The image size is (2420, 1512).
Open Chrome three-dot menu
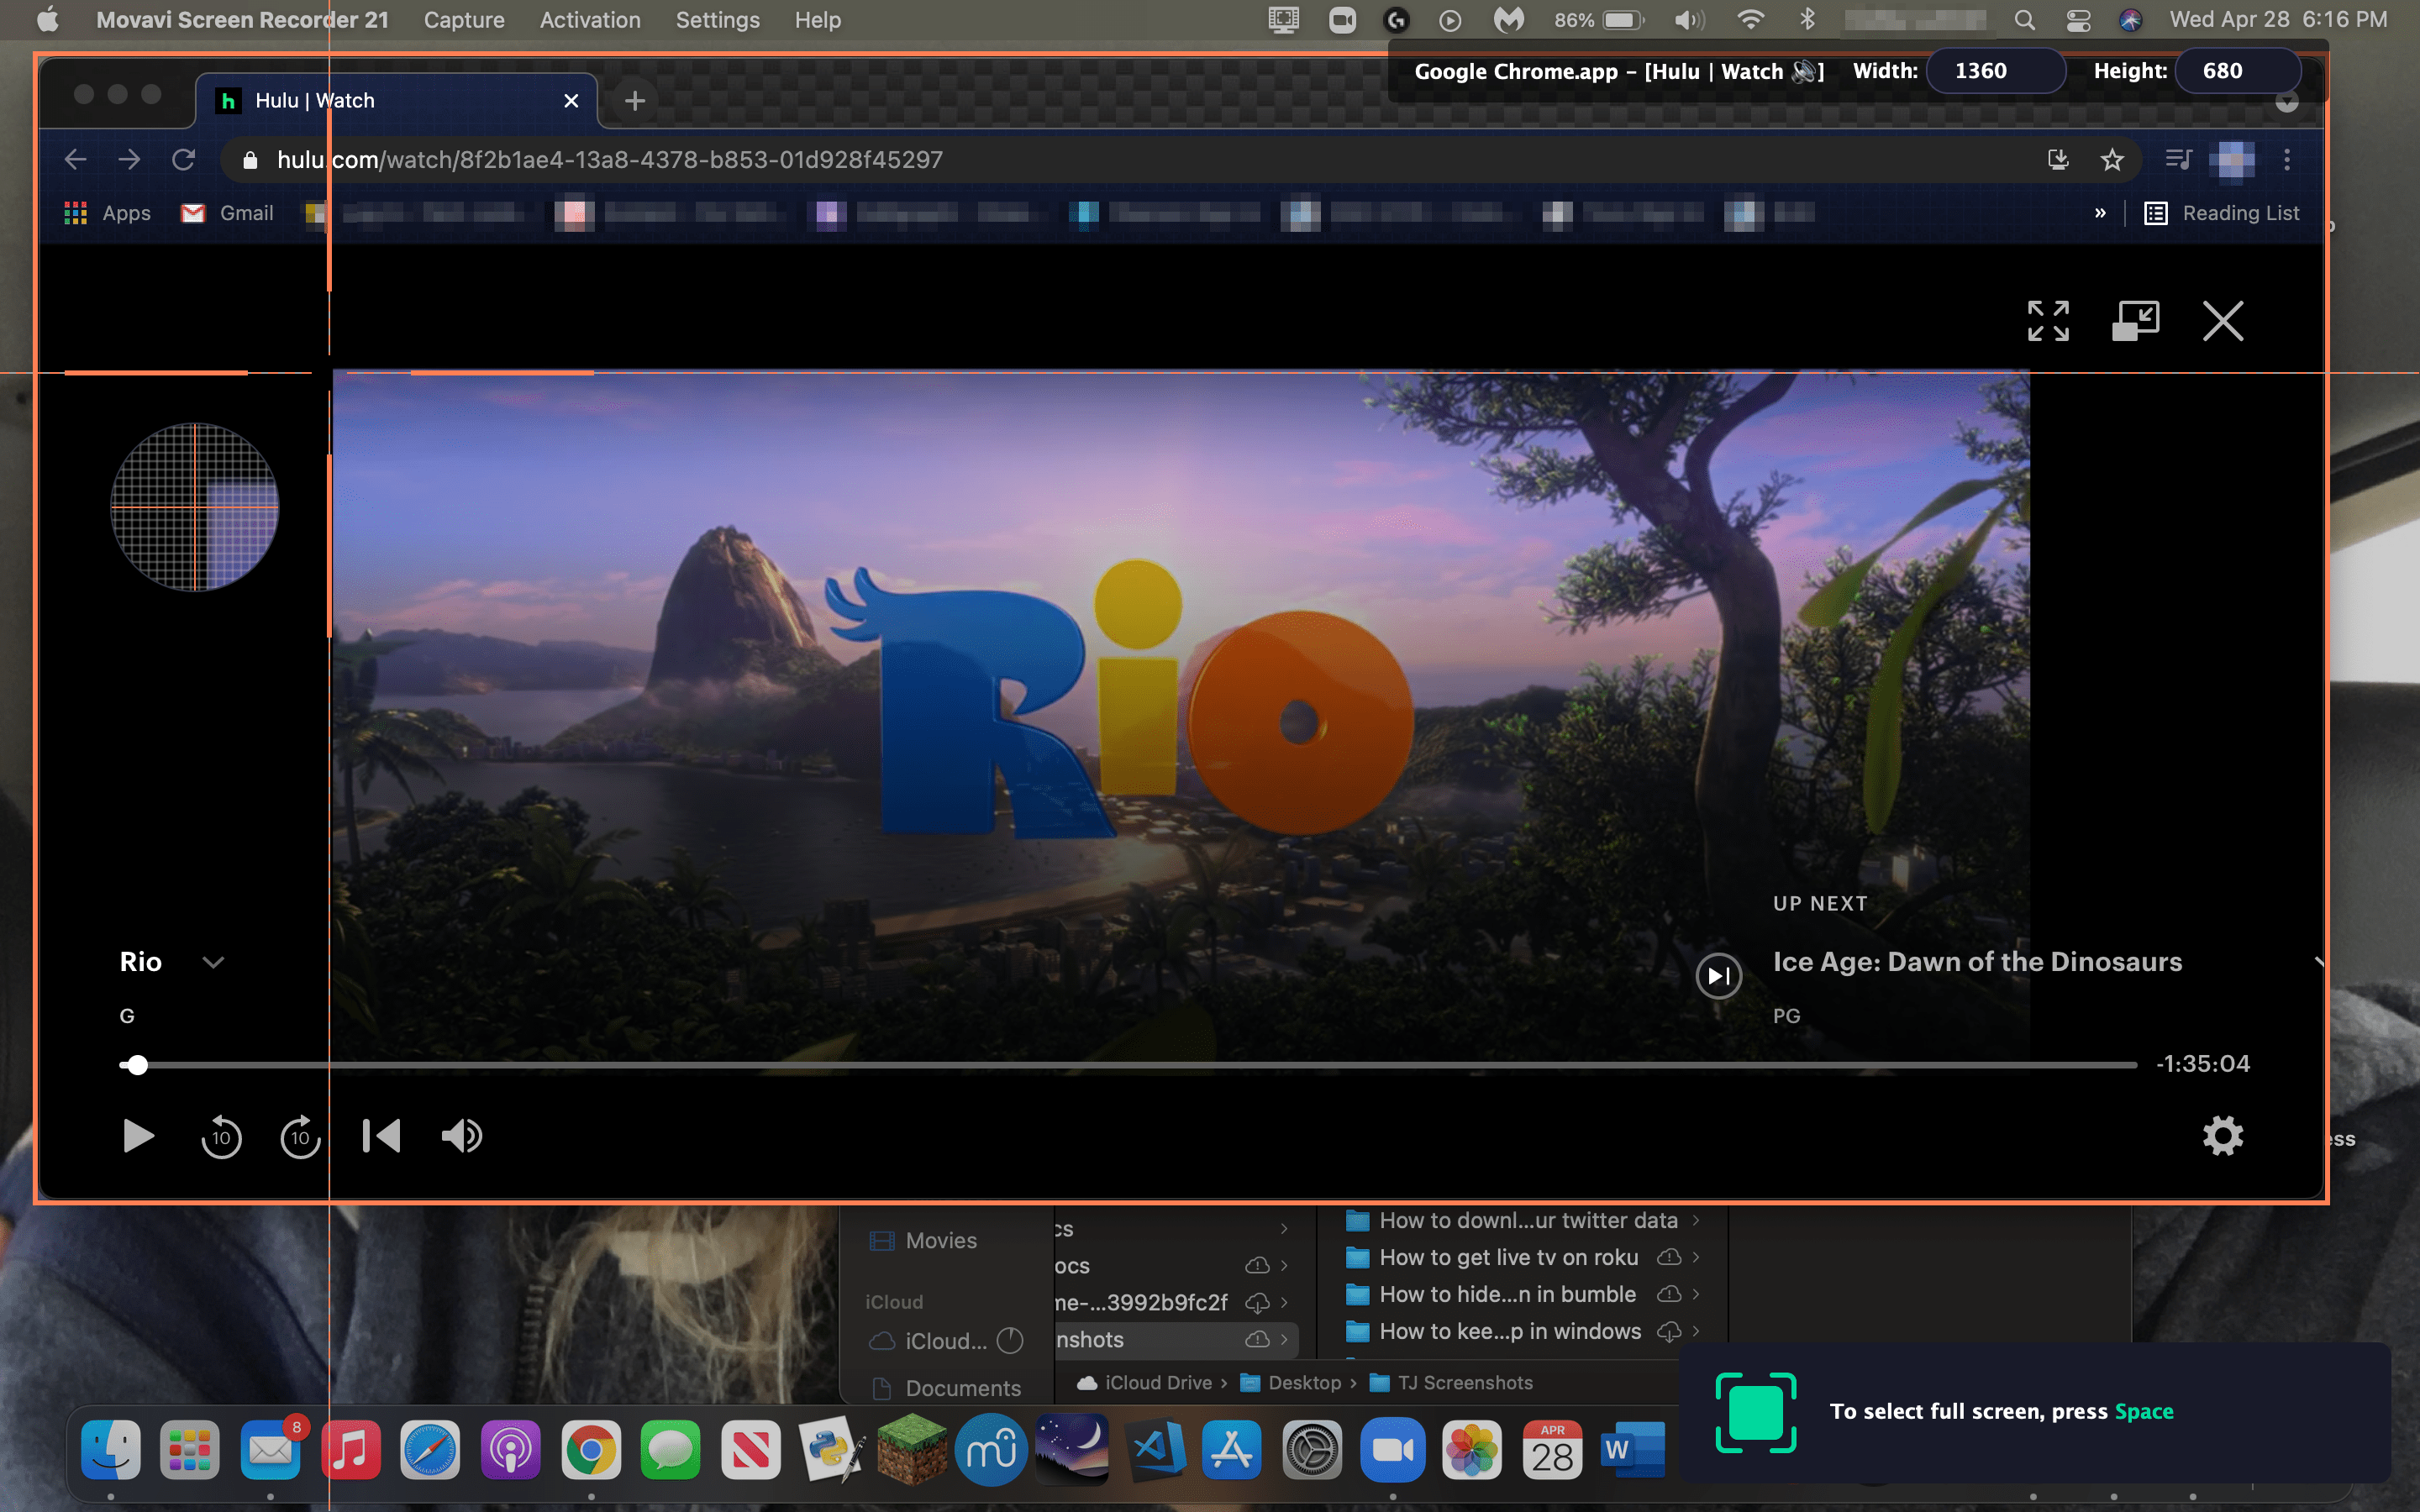(x=2286, y=160)
